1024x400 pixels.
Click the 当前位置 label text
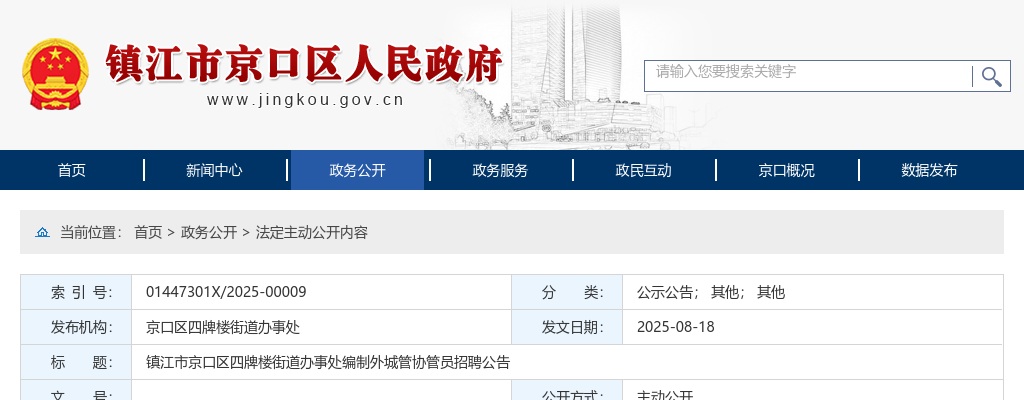(91, 232)
